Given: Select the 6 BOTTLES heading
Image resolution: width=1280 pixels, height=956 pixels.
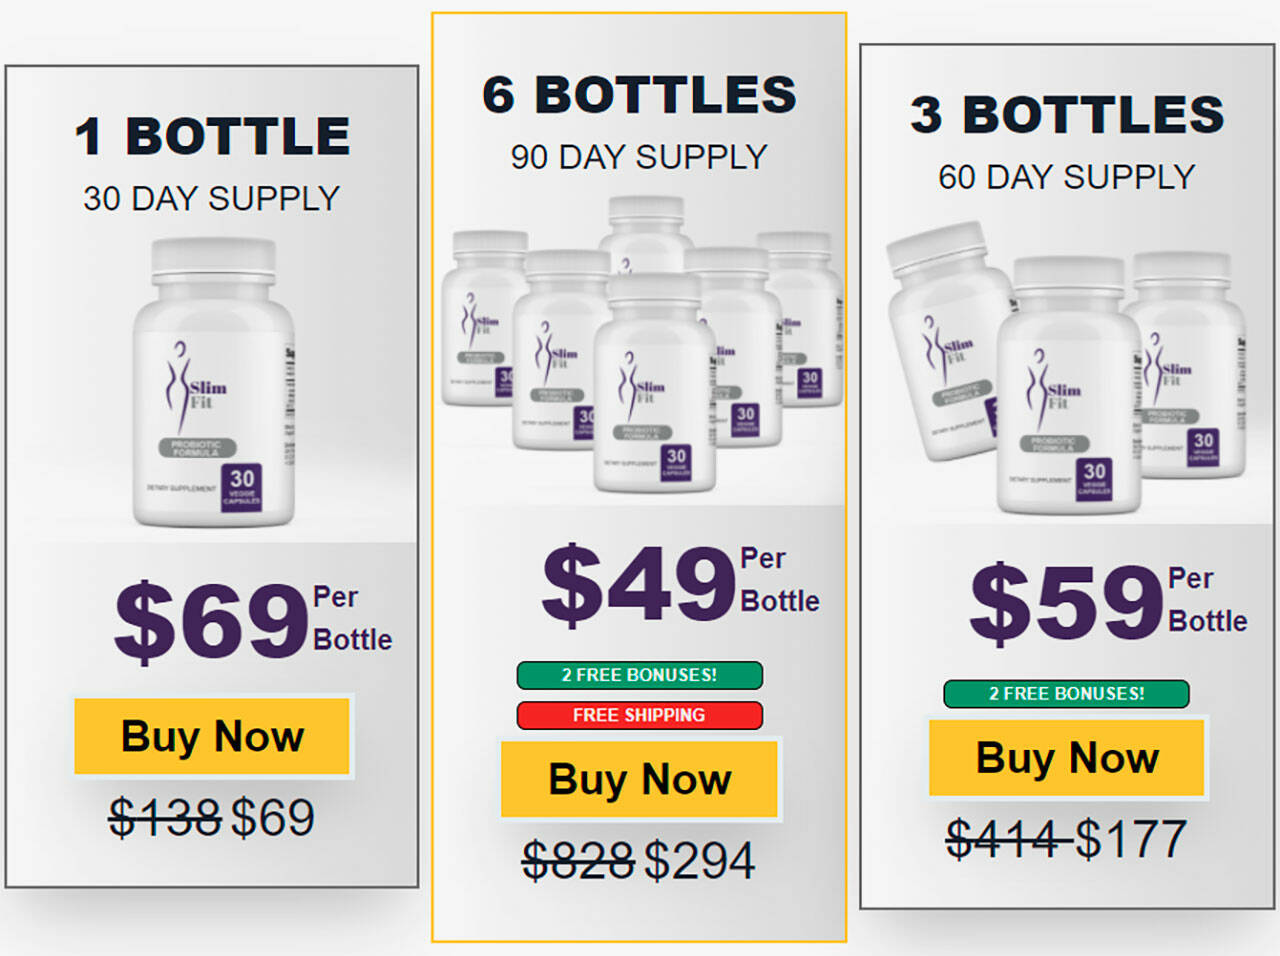Looking at the screenshot, I should click(x=639, y=95).
